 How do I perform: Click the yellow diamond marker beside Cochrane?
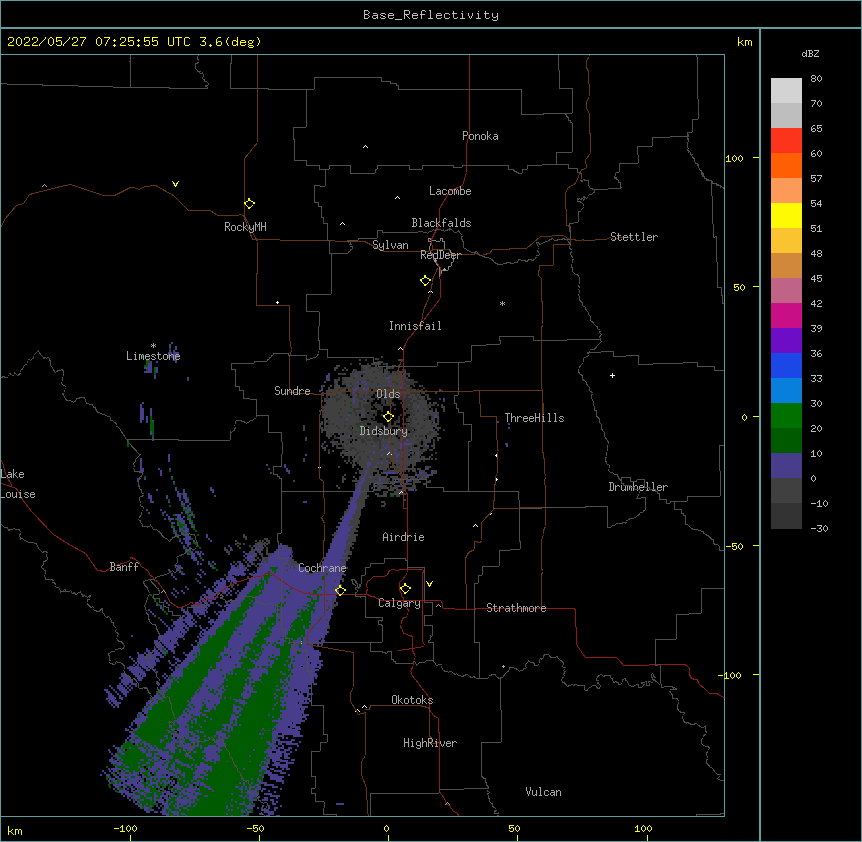coord(340,590)
